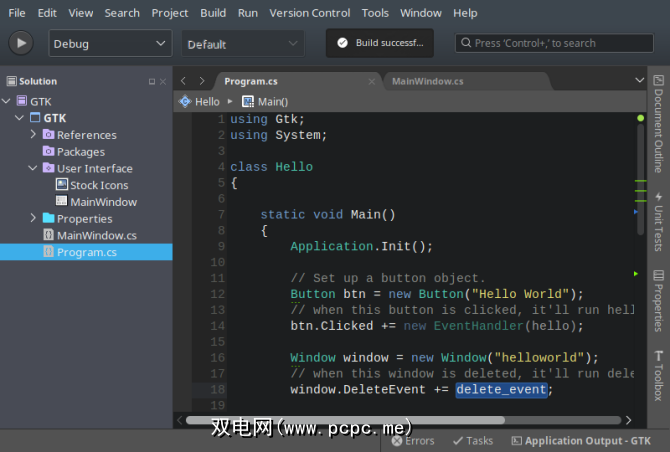670x452 pixels.
Task: Open the Unit Tests side panel
Action: (x=658, y=220)
